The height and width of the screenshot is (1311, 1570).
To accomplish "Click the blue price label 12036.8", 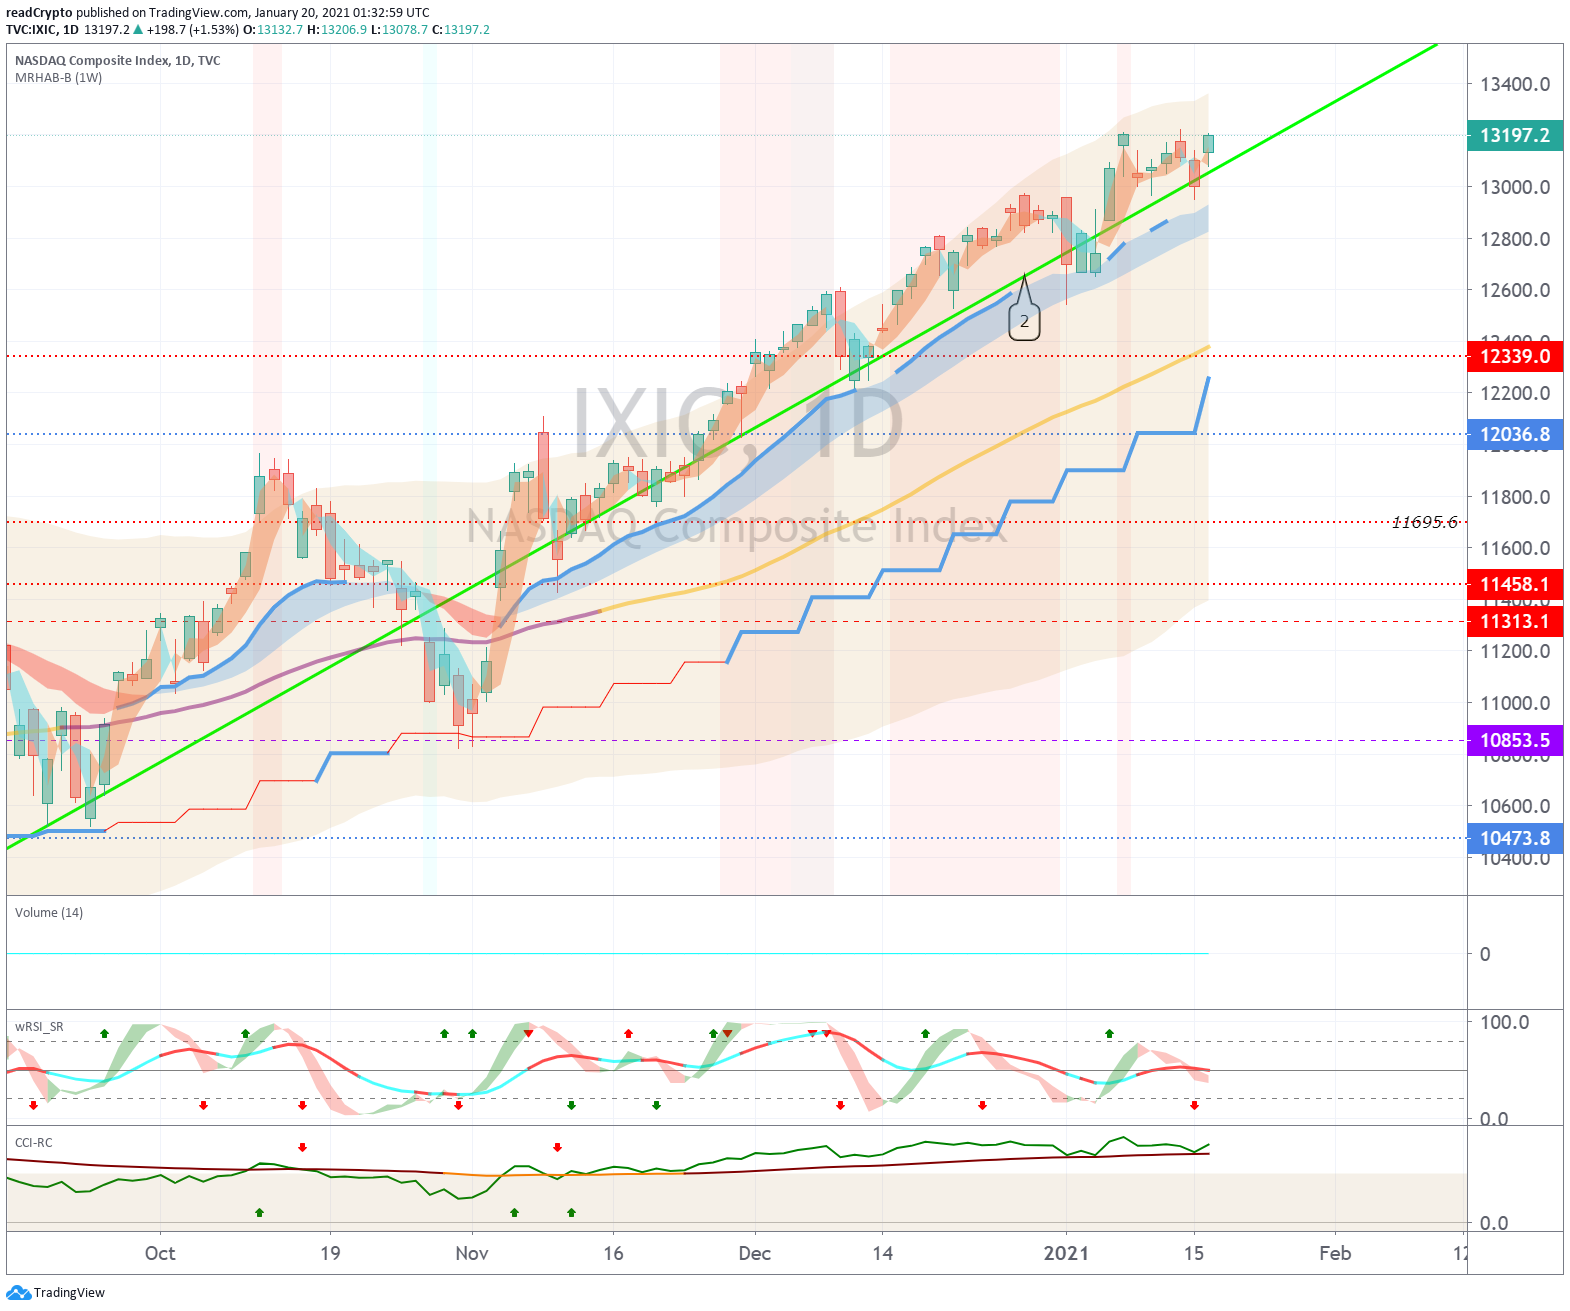I will [1515, 435].
